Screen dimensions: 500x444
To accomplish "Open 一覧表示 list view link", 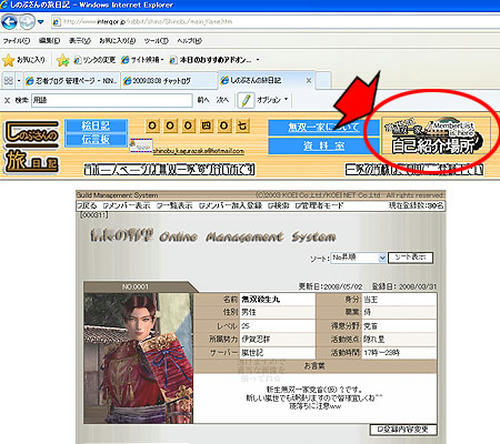I will [x=174, y=206].
